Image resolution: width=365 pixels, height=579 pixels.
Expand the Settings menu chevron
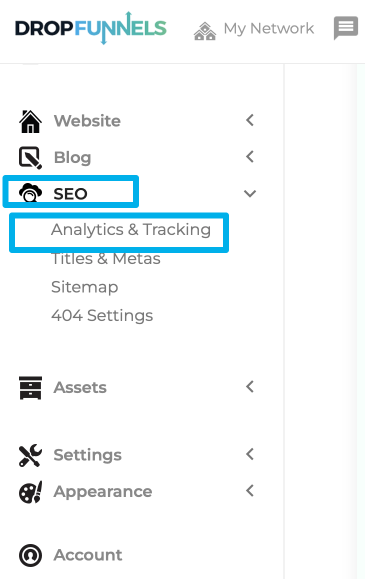pyautogui.click(x=250, y=454)
